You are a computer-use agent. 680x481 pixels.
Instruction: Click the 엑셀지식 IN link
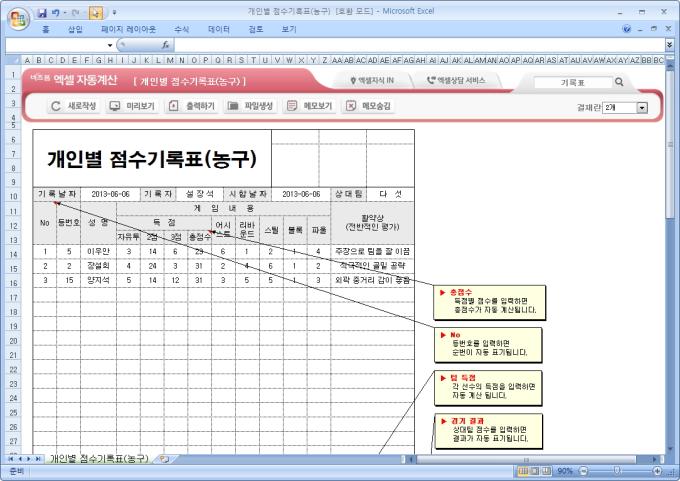371,80
